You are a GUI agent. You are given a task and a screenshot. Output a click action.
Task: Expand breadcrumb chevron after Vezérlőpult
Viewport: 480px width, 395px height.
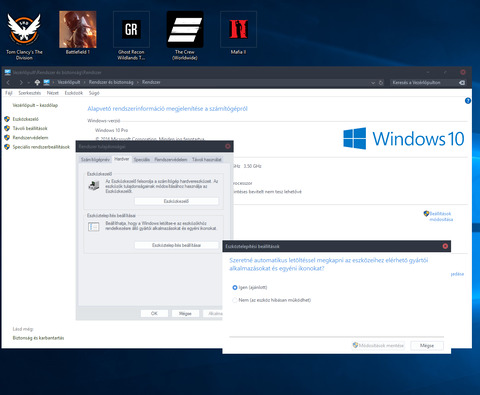[84, 82]
